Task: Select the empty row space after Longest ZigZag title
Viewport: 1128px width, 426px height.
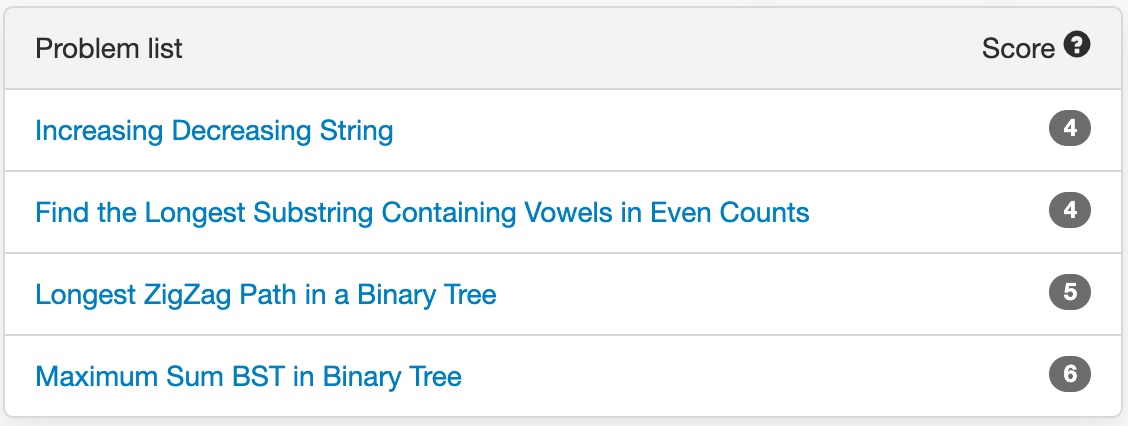Action: click(760, 294)
